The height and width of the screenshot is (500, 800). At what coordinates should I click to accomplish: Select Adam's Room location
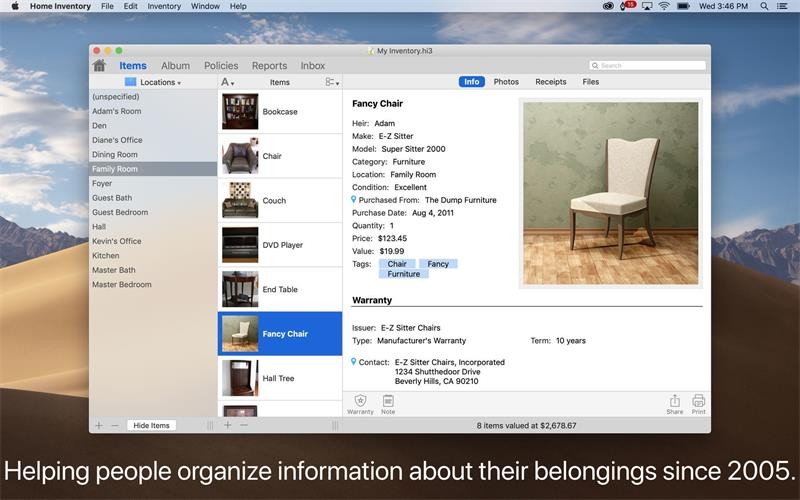point(153,111)
